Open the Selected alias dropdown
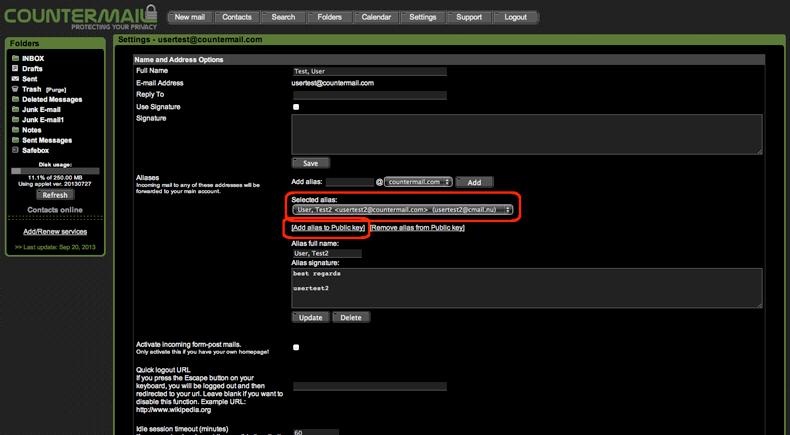 point(403,210)
